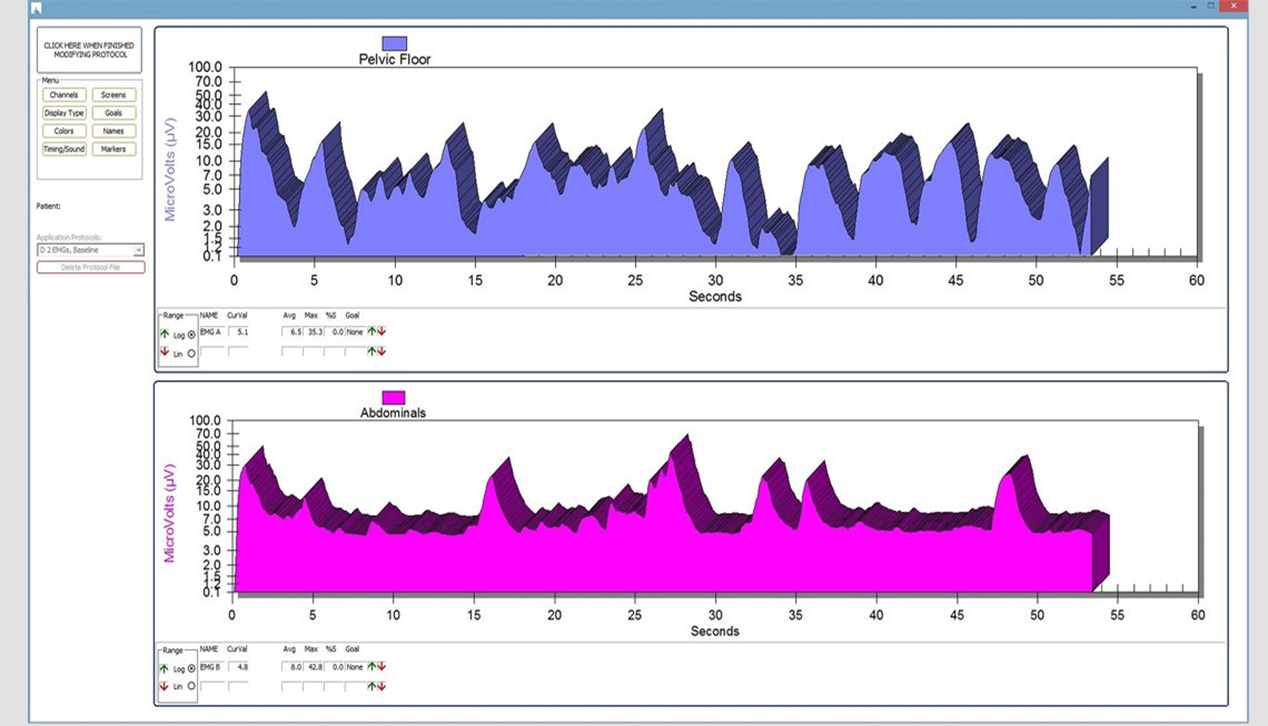
Task: Open the Display Type menu button
Action: [x=64, y=113]
